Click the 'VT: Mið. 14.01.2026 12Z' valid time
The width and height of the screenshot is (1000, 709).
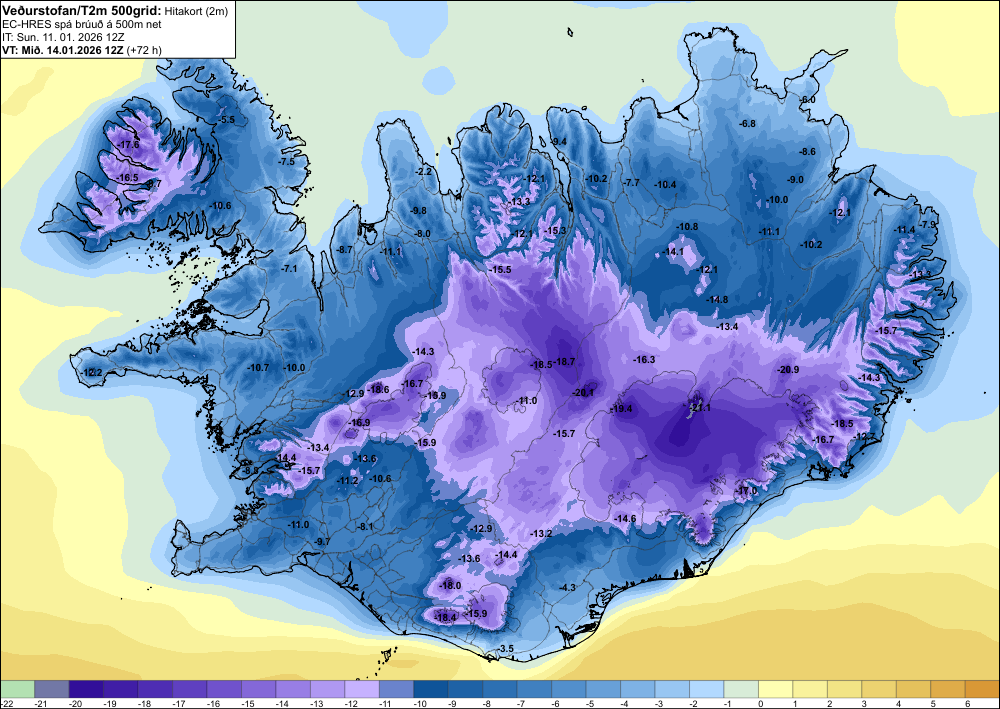coord(63,50)
